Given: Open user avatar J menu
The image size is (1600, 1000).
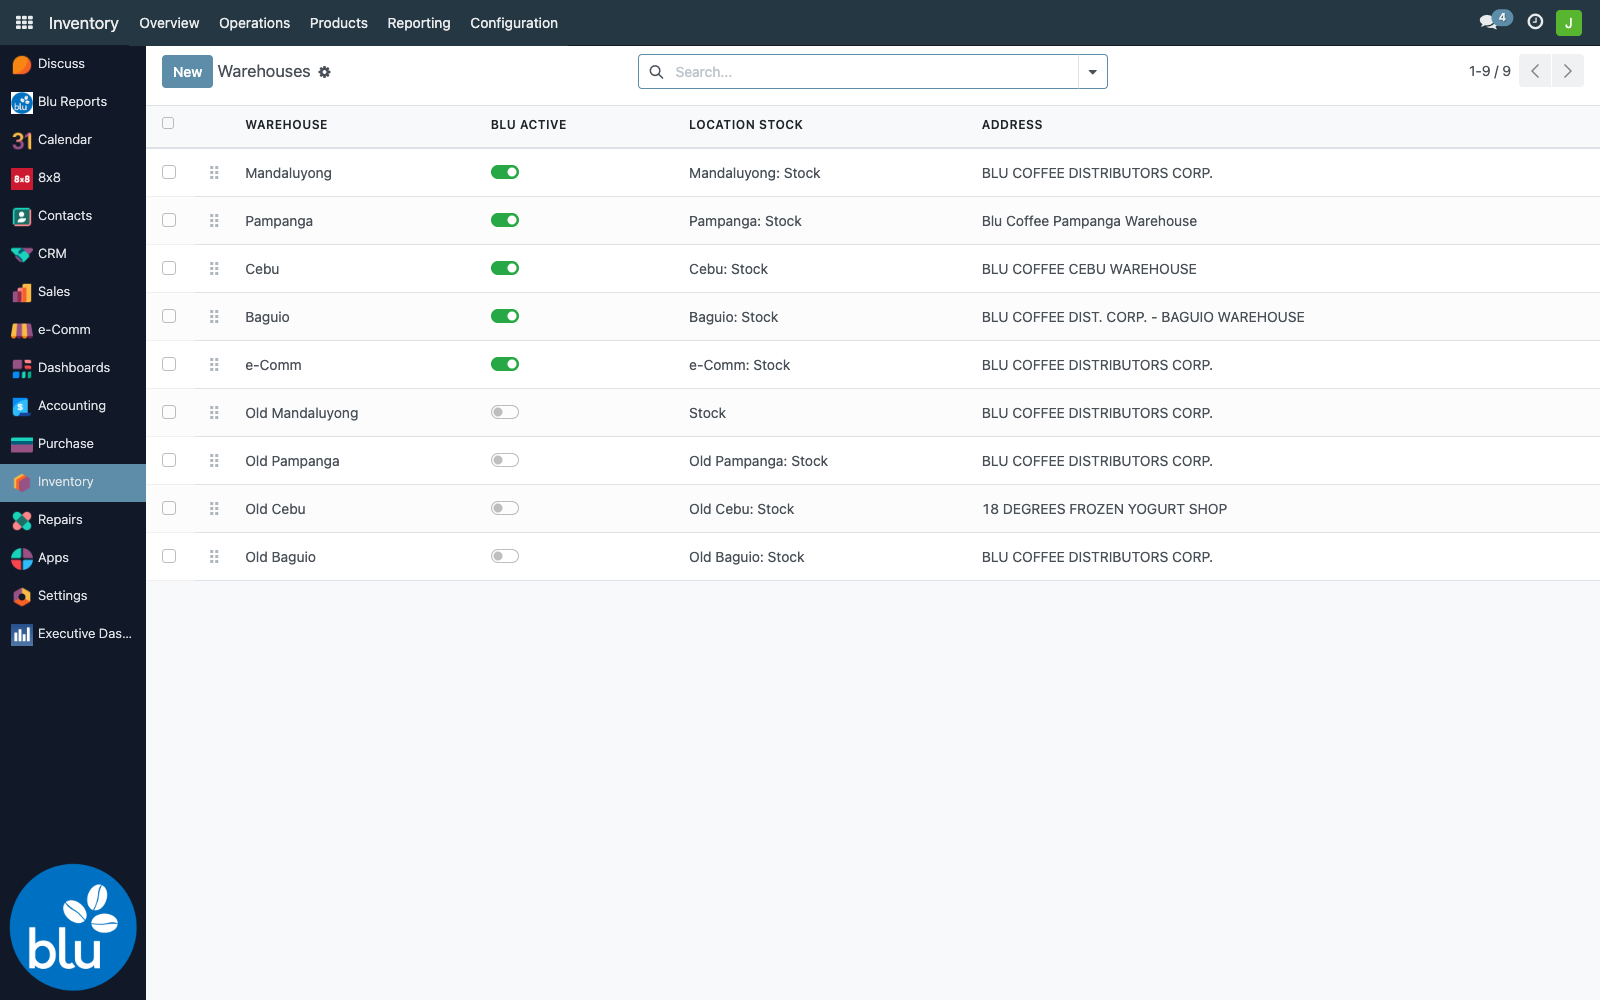Looking at the screenshot, I should pyautogui.click(x=1569, y=22).
